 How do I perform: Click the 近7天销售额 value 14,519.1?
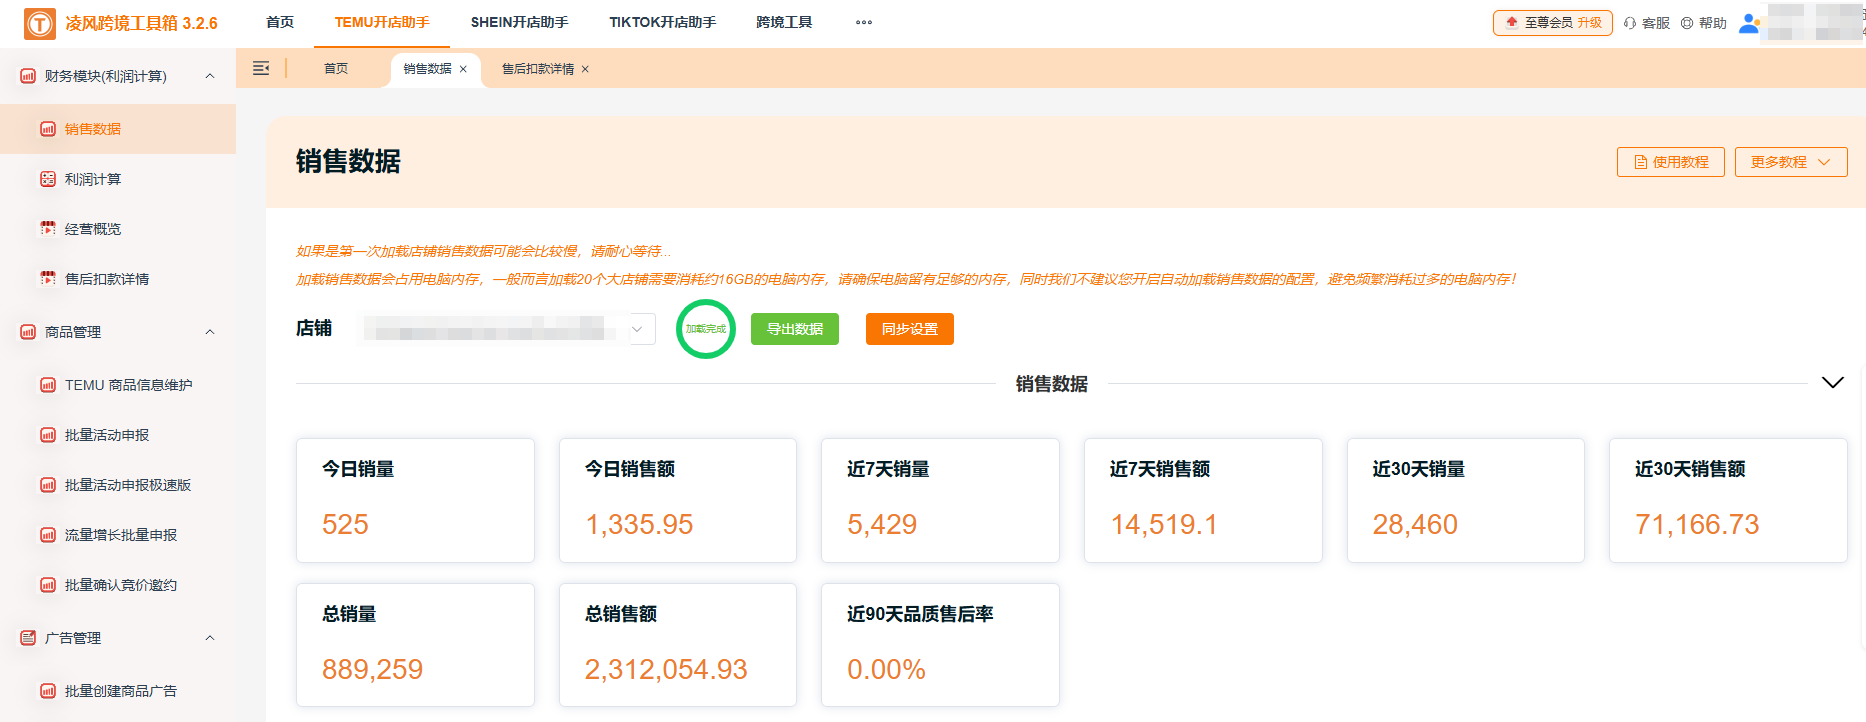point(1164,524)
